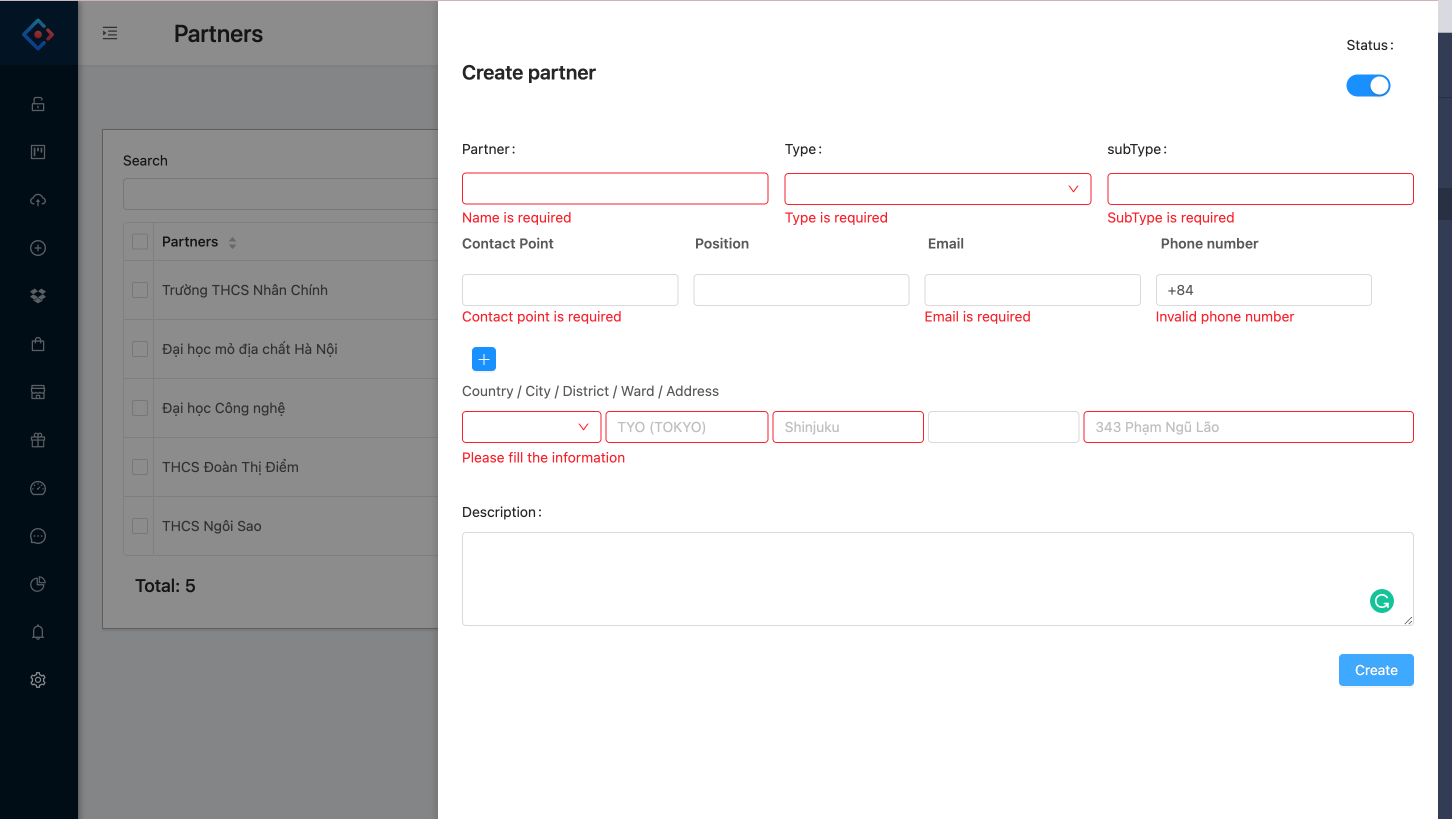Open the shopping bag sidebar icon
This screenshot has width=1452, height=819.
click(x=38, y=344)
